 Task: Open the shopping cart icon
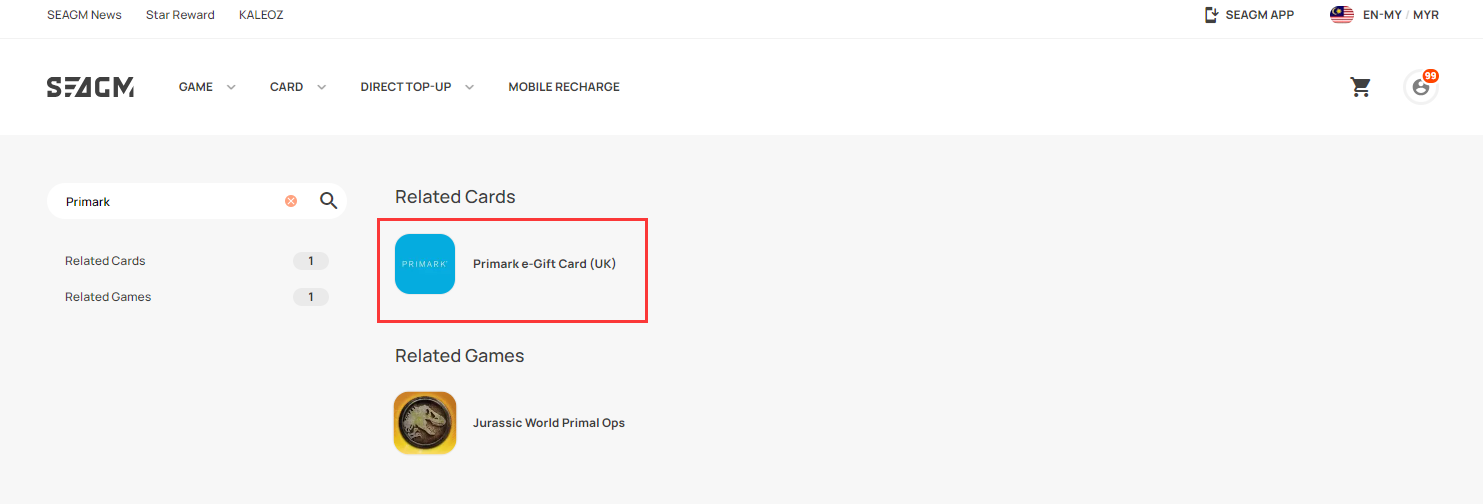click(1360, 87)
